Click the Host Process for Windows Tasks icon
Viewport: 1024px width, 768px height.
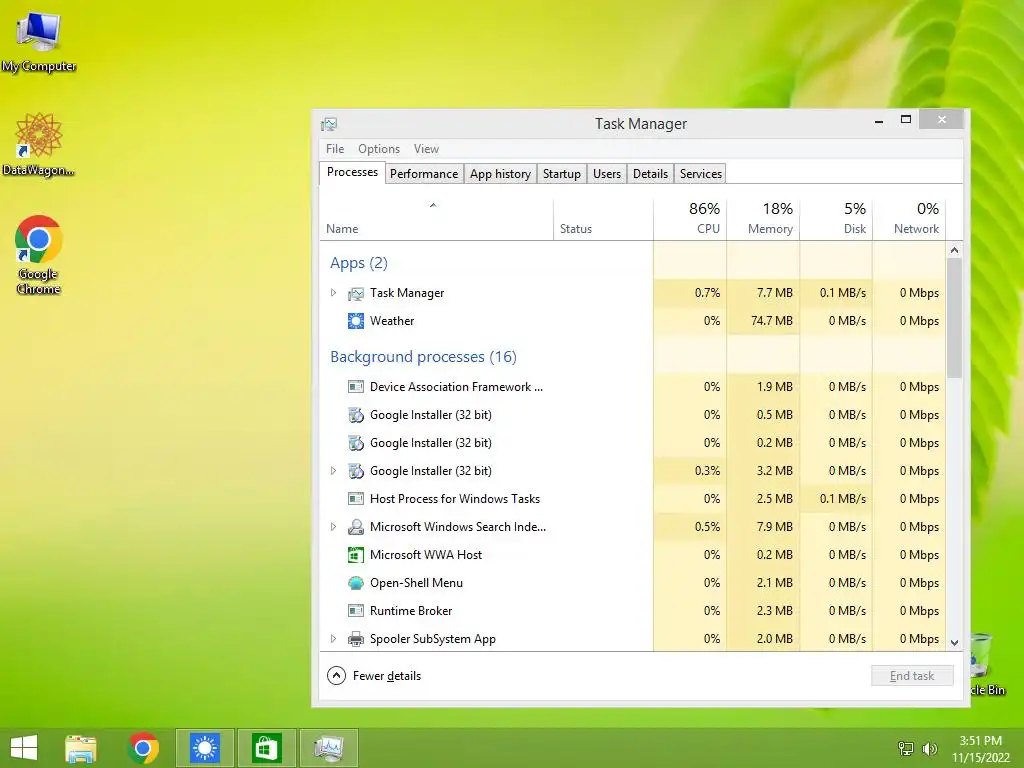356,499
